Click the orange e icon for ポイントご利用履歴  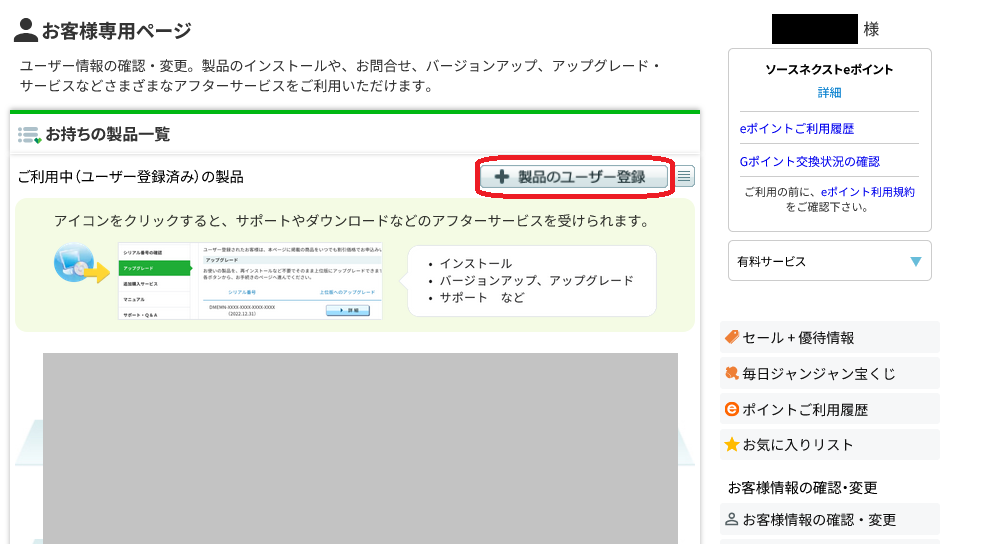click(731, 410)
